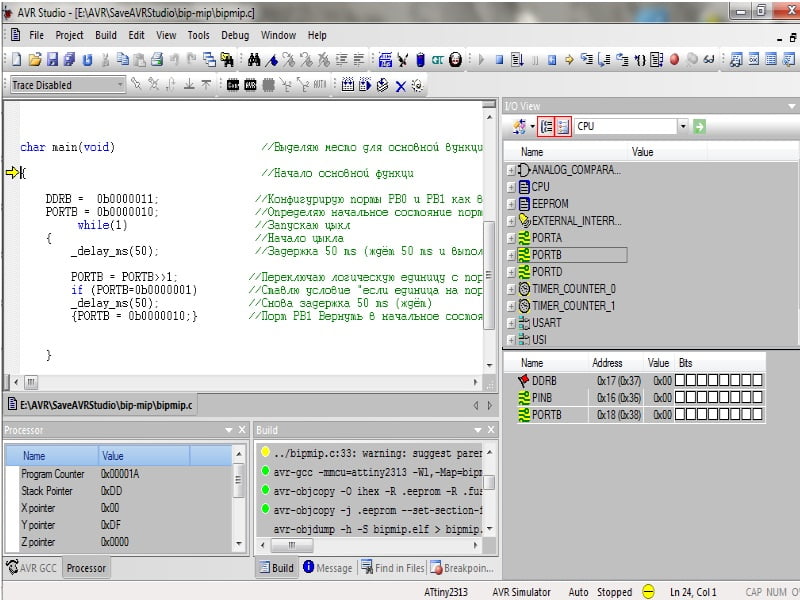Start Auto Step execution
Image resolution: width=800 pixels, height=600 pixels.
[657, 60]
